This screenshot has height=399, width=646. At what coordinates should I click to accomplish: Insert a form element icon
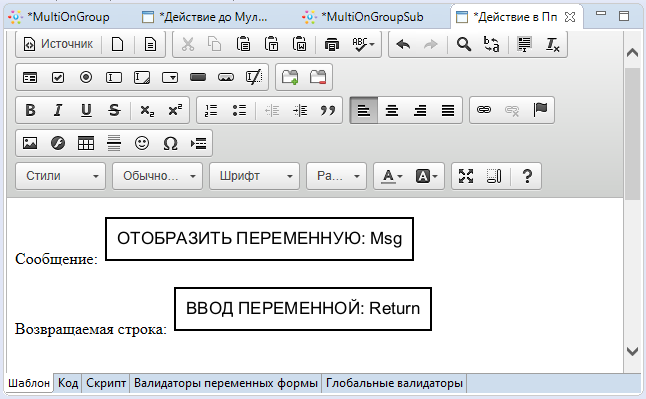coord(30,77)
